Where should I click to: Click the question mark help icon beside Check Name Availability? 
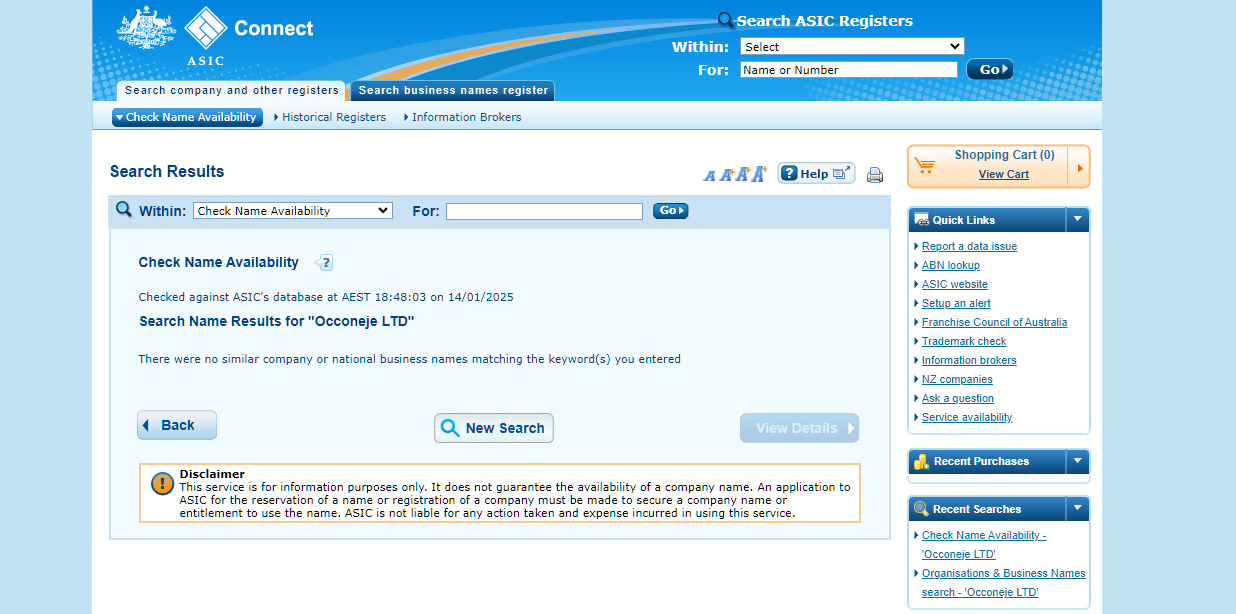(324, 263)
